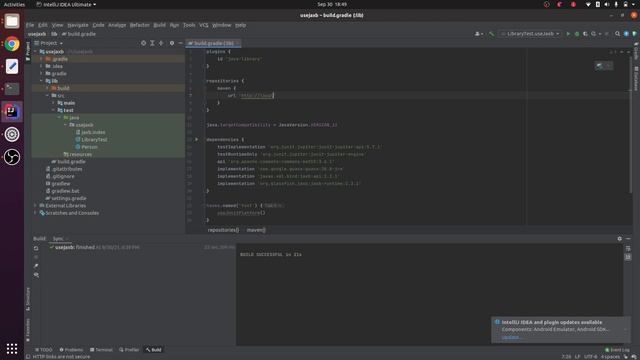Open the LibraryTest run configuration dropdown
This screenshot has height=360, width=640.
click(x=530, y=34)
